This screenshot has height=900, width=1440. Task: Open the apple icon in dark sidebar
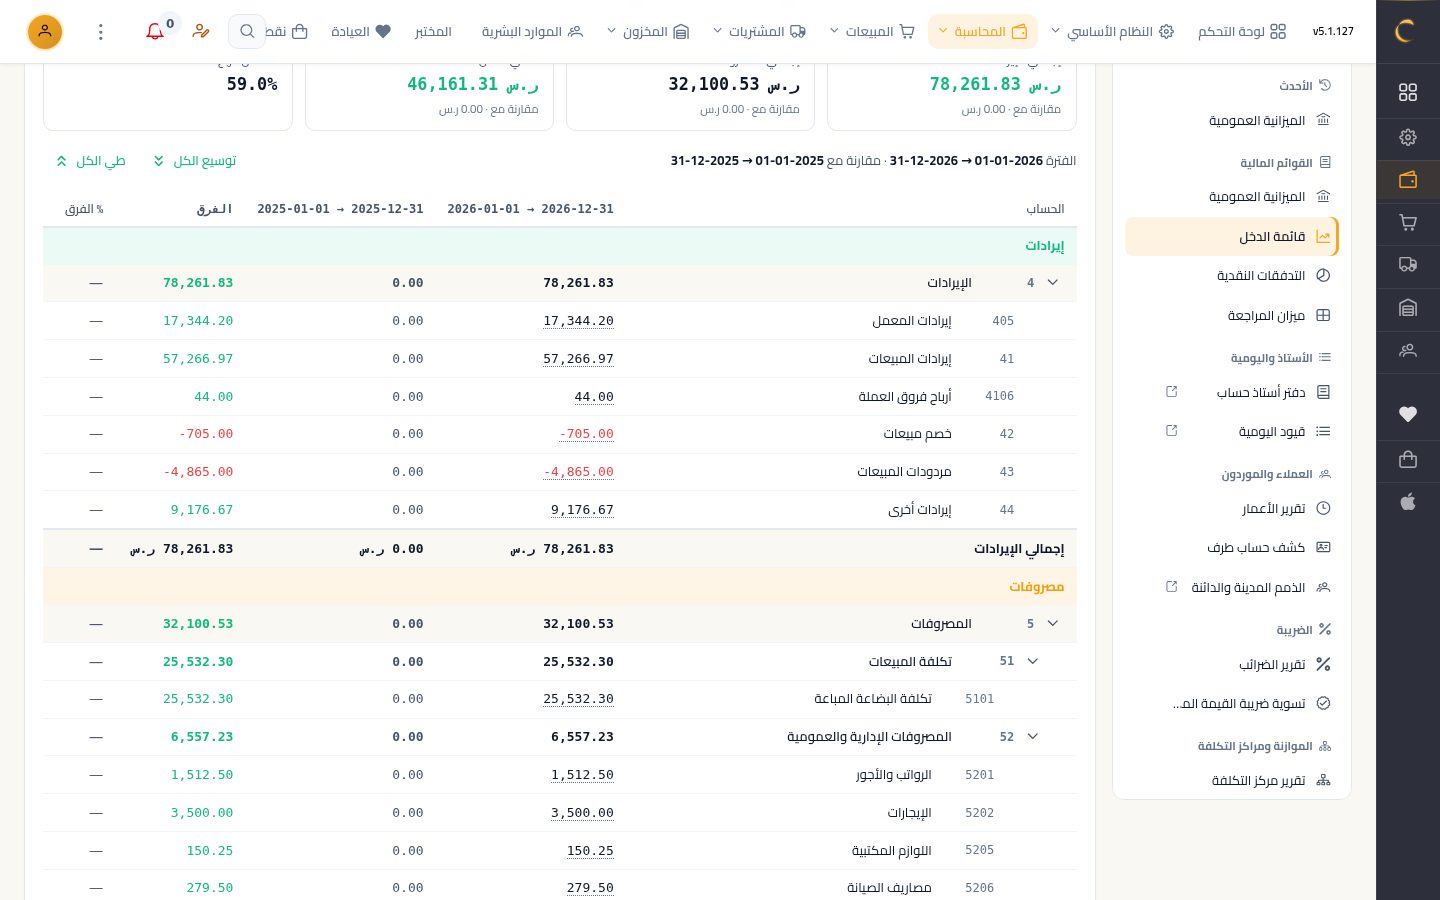[x=1408, y=502]
